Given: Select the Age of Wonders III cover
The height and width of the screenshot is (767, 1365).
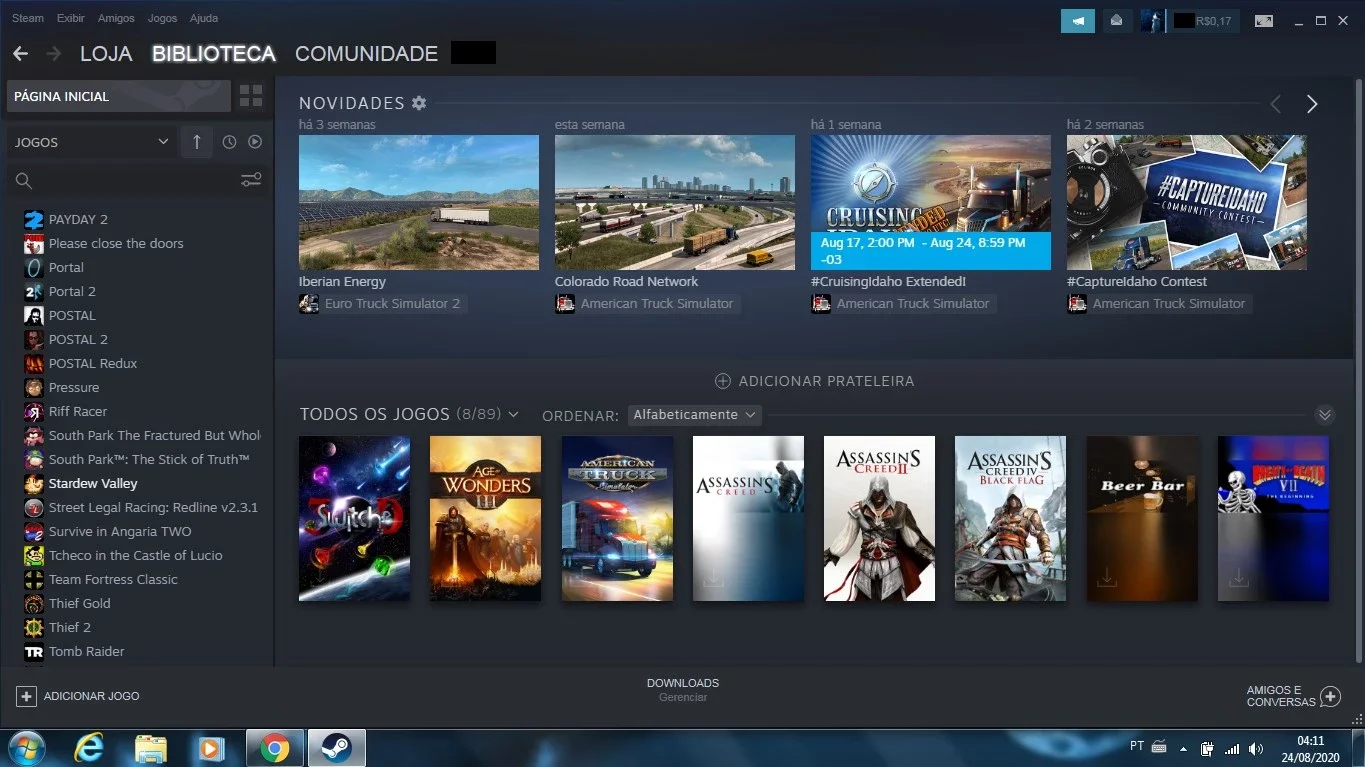Looking at the screenshot, I should [x=485, y=518].
